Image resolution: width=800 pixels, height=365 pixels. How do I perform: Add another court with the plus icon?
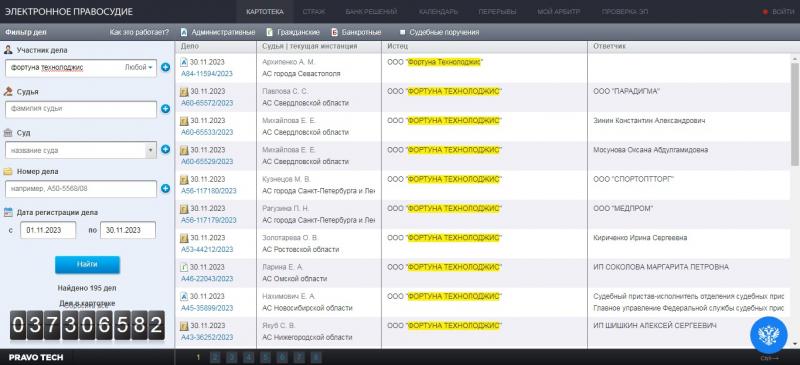[x=165, y=150]
